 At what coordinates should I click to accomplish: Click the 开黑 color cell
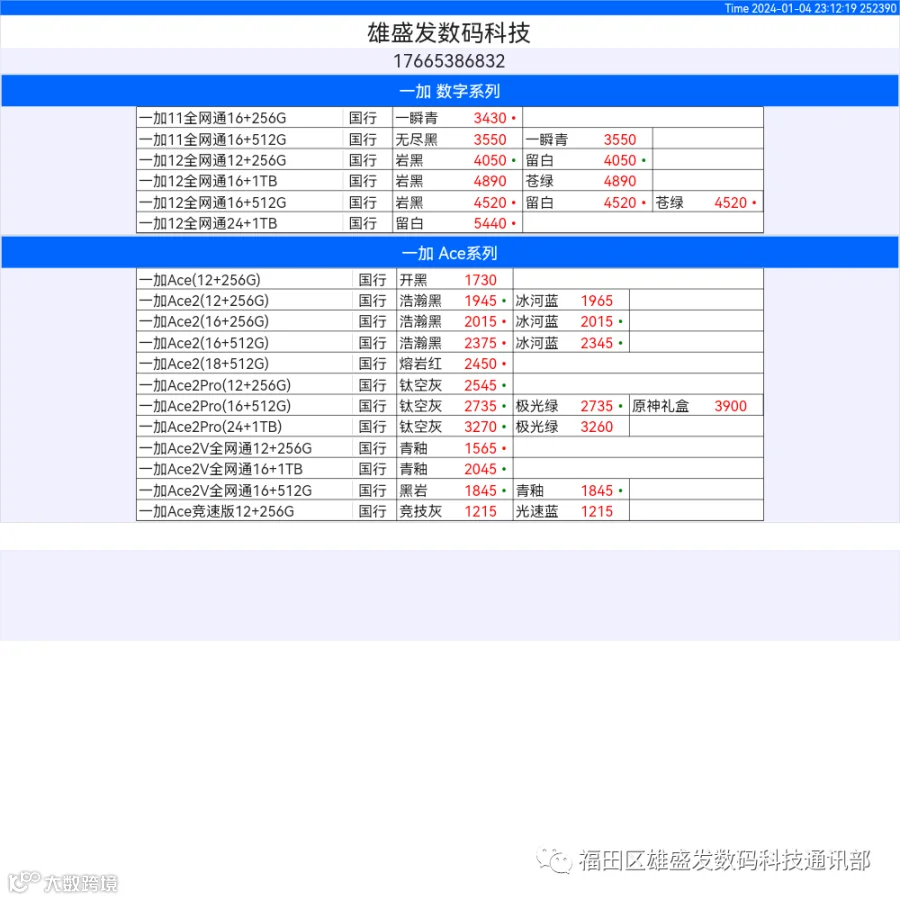(413, 280)
